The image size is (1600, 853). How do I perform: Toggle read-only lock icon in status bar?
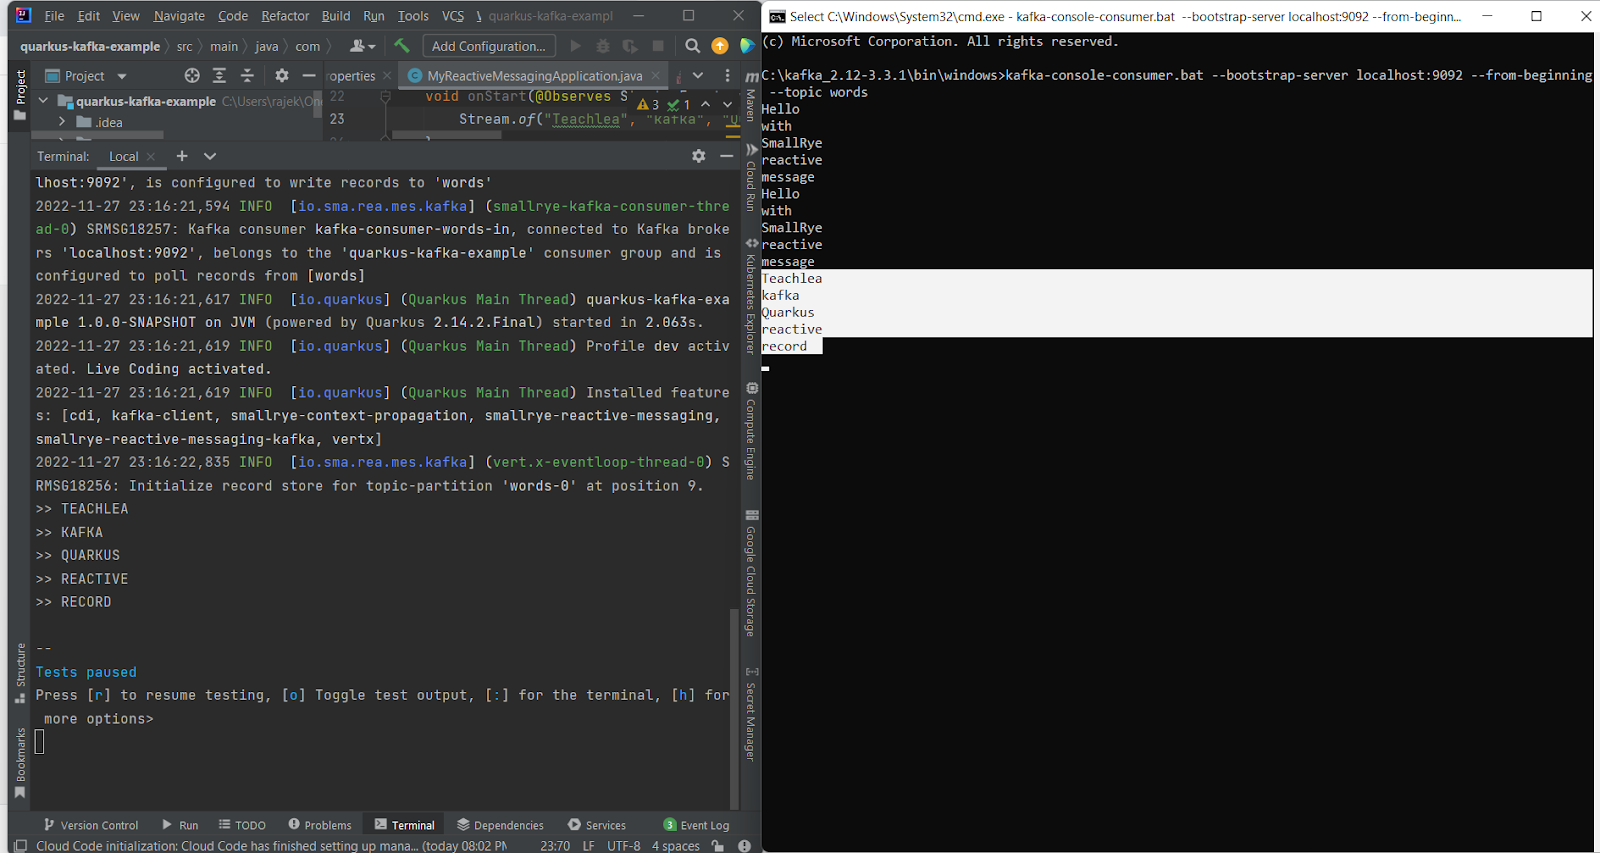point(718,846)
